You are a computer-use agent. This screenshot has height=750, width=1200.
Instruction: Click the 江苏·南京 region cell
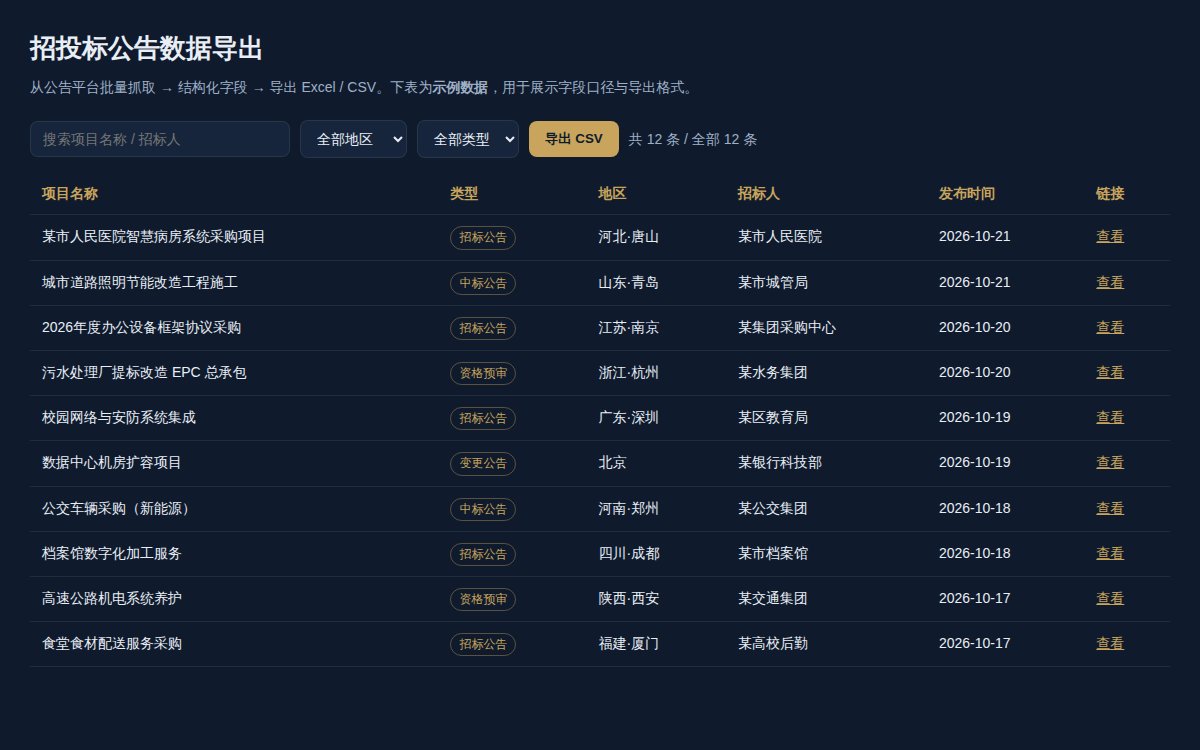click(628, 328)
